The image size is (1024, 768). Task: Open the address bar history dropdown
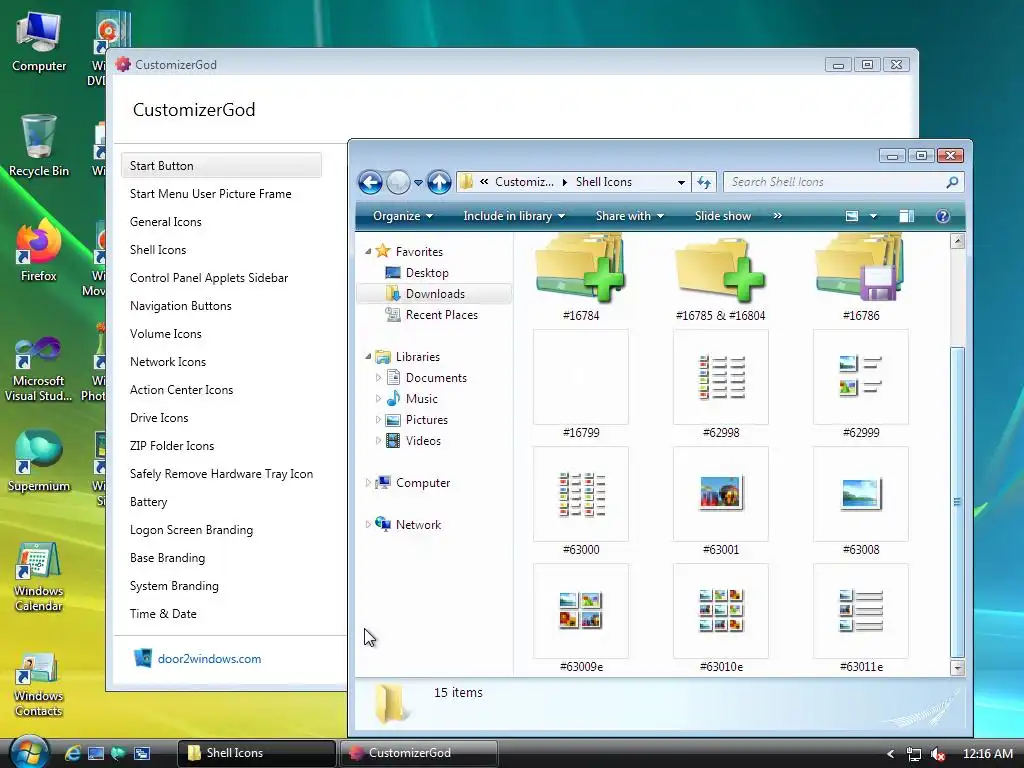click(681, 182)
